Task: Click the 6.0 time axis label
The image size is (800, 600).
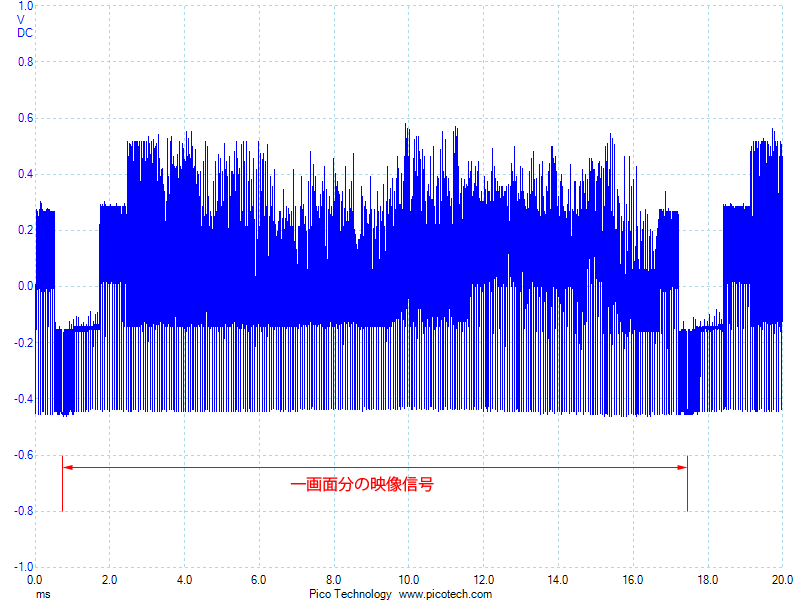Action: (x=259, y=580)
